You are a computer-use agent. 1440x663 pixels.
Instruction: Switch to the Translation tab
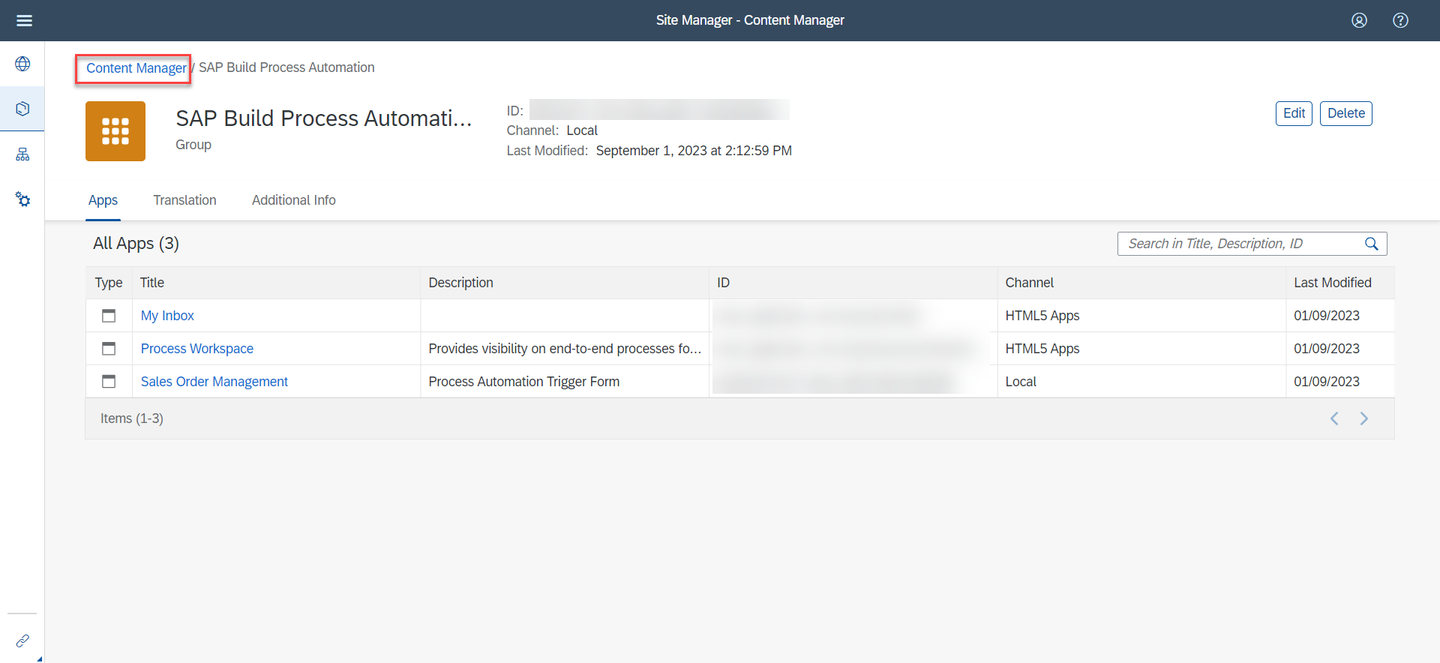pos(185,200)
